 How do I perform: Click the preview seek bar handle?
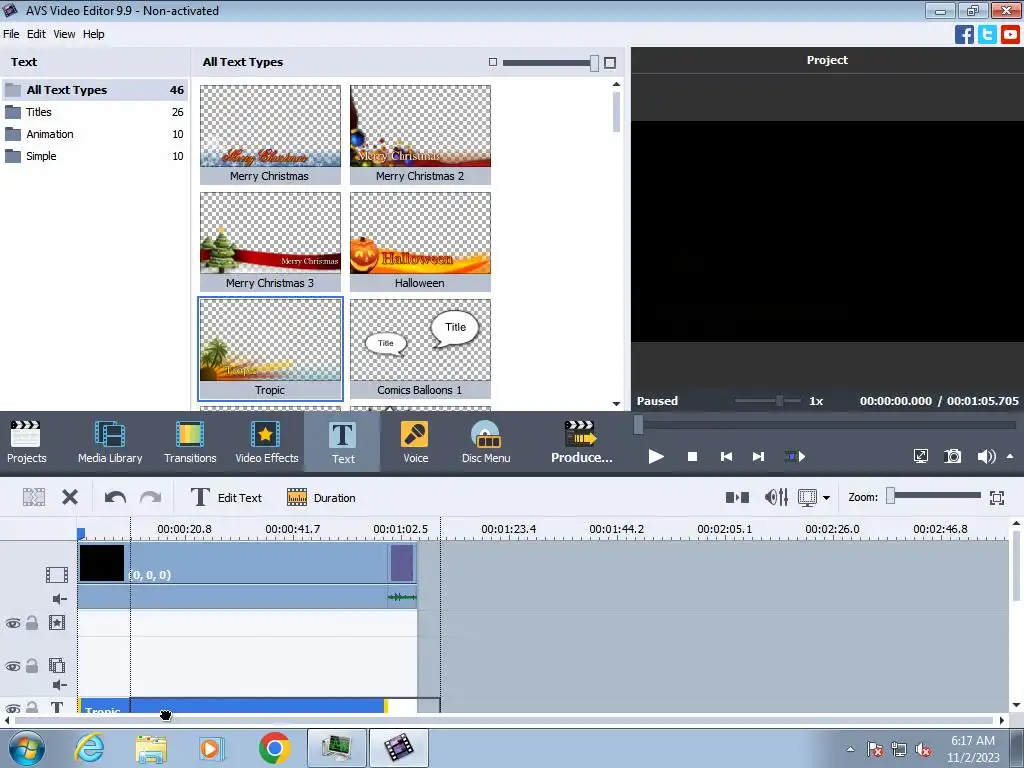[638, 424]
